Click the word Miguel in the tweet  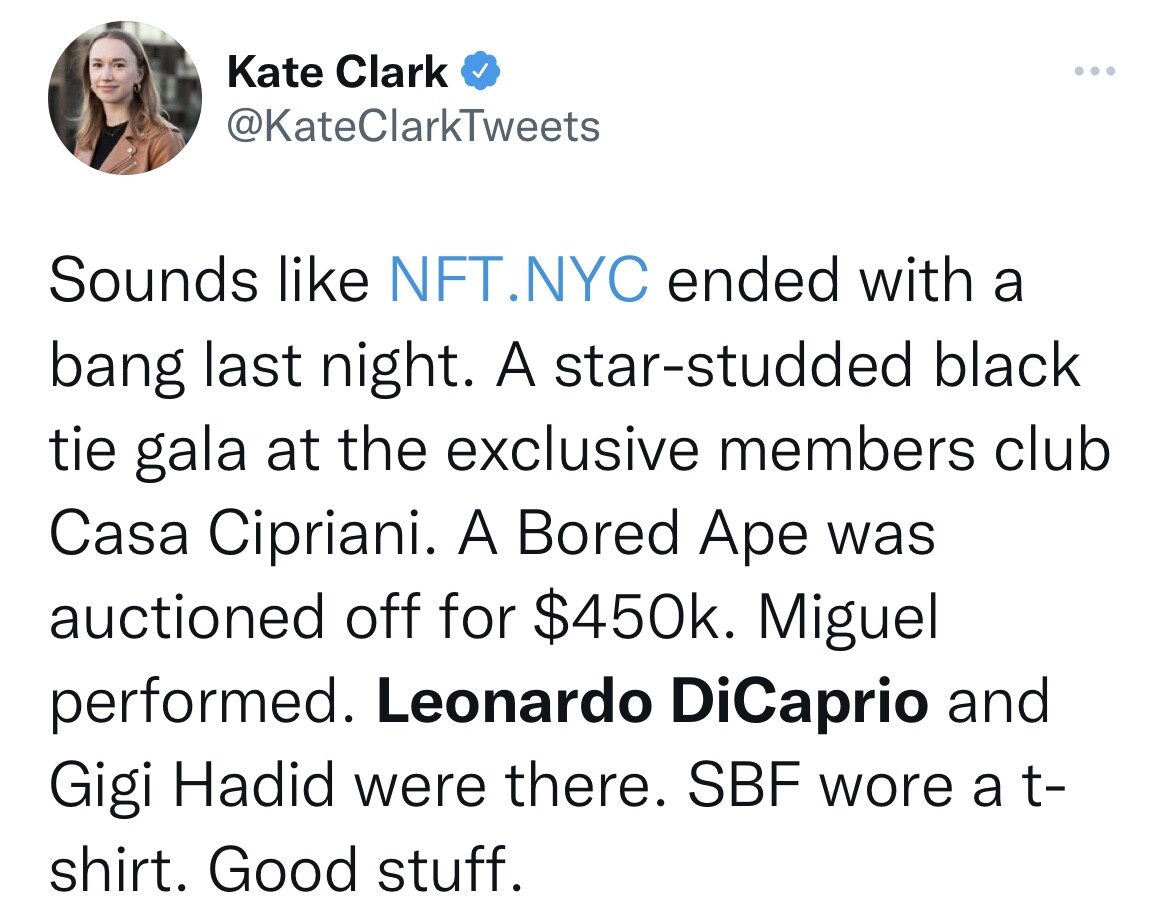(848, 619)
